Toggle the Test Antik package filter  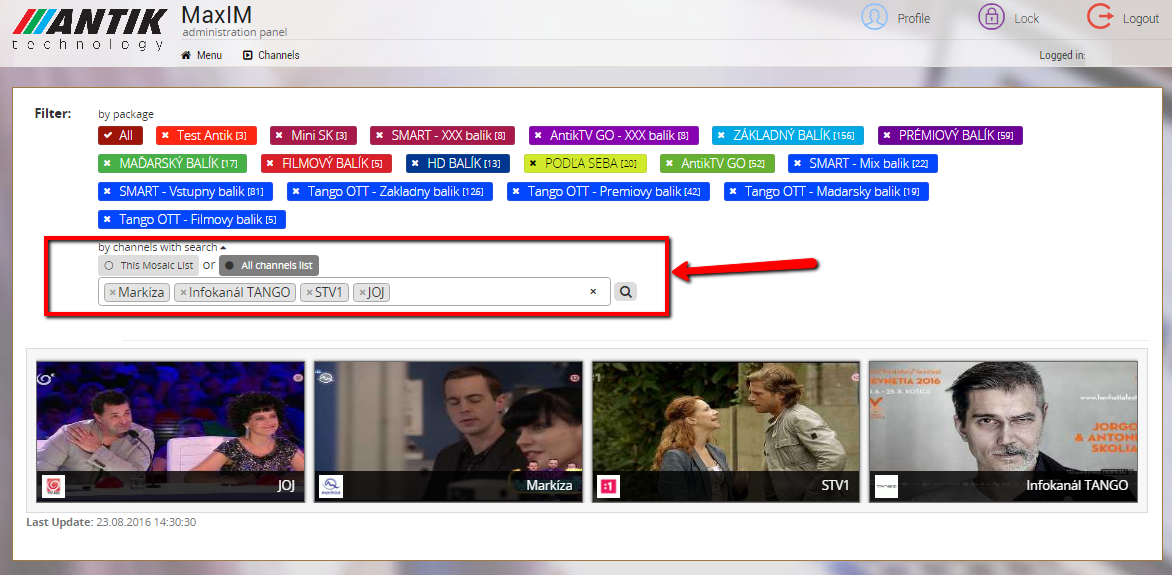(x=206, y=135)
